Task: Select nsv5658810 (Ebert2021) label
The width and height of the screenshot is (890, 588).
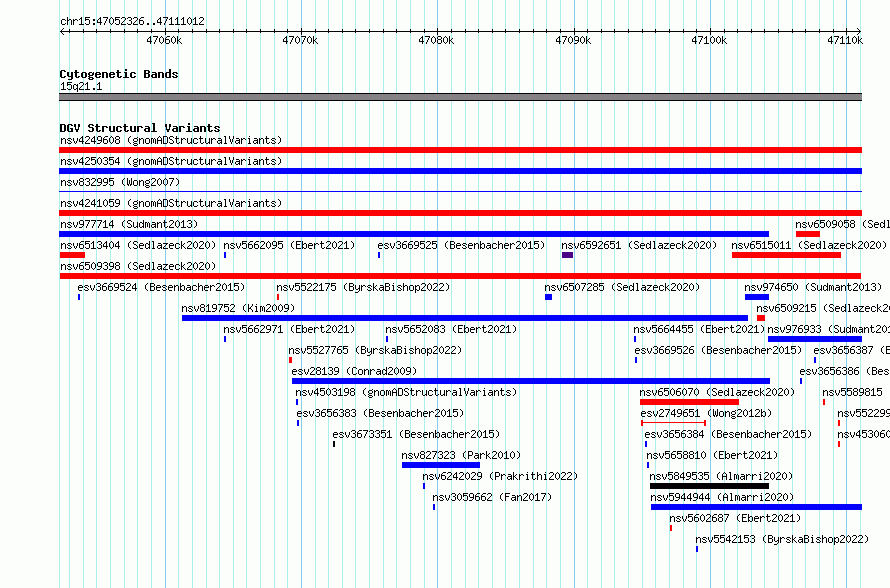Action: point(712,455)
